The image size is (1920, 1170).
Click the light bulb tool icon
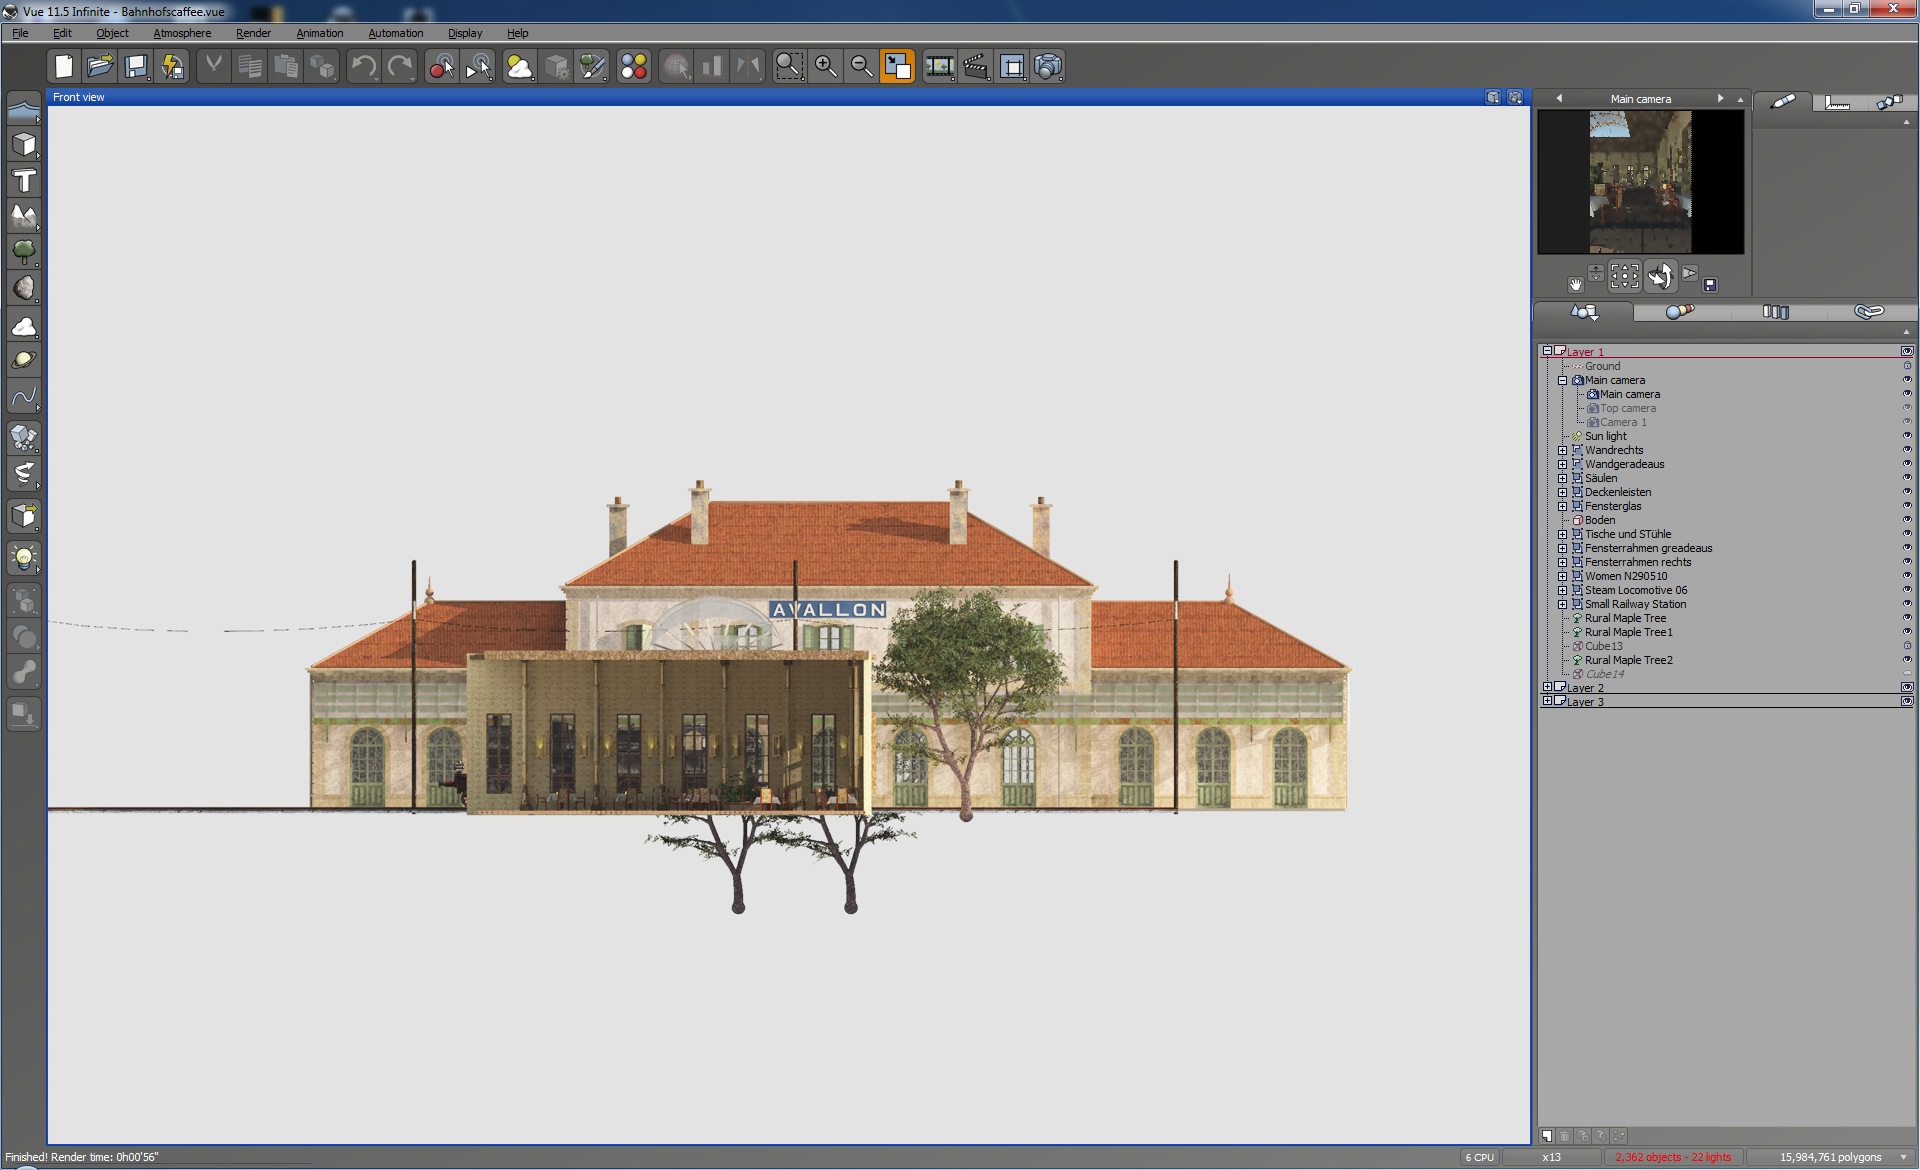tap(24, 558)
